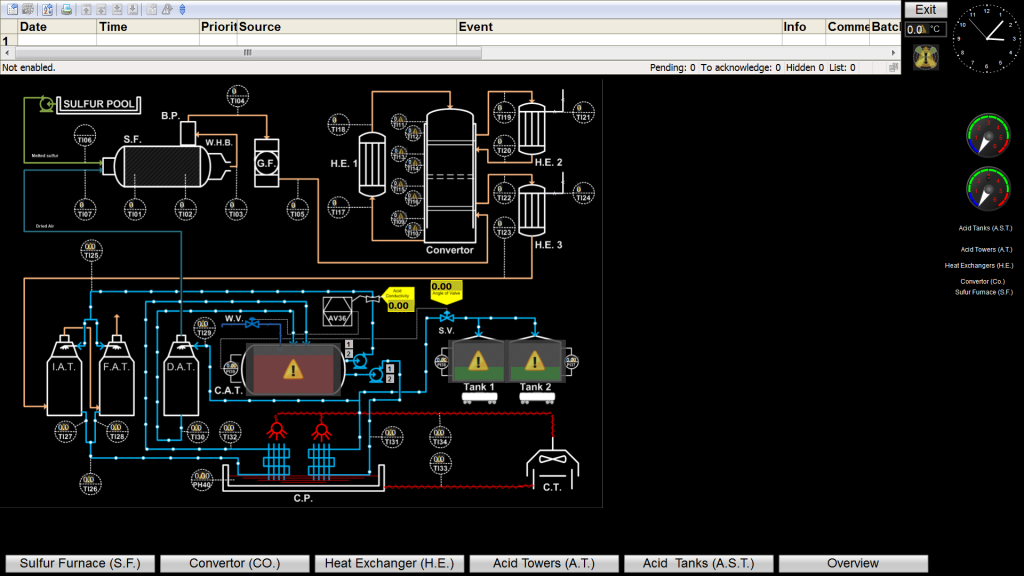Click the Exit button
Viewport: 1024px width, 576px height.
tap(925, 10)
